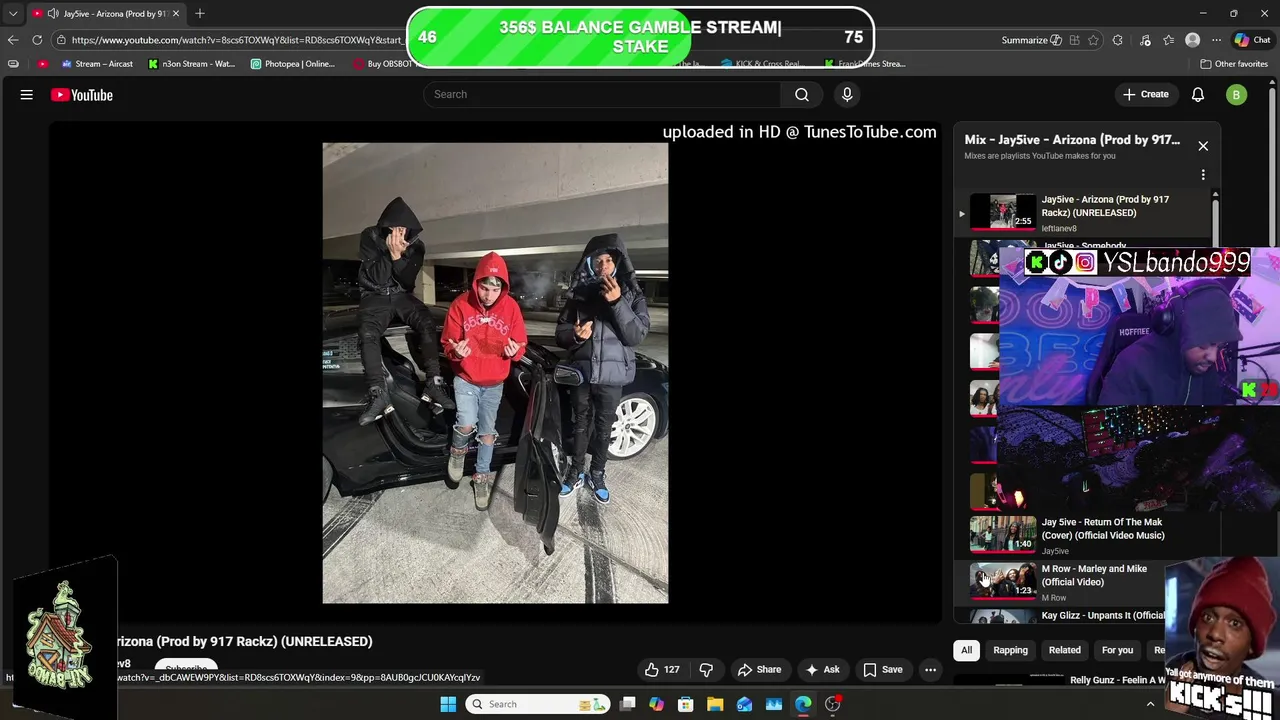Select the For you filter chip
The image size is (1280, 720).
pyautogui.click(x=1117, y=650)
